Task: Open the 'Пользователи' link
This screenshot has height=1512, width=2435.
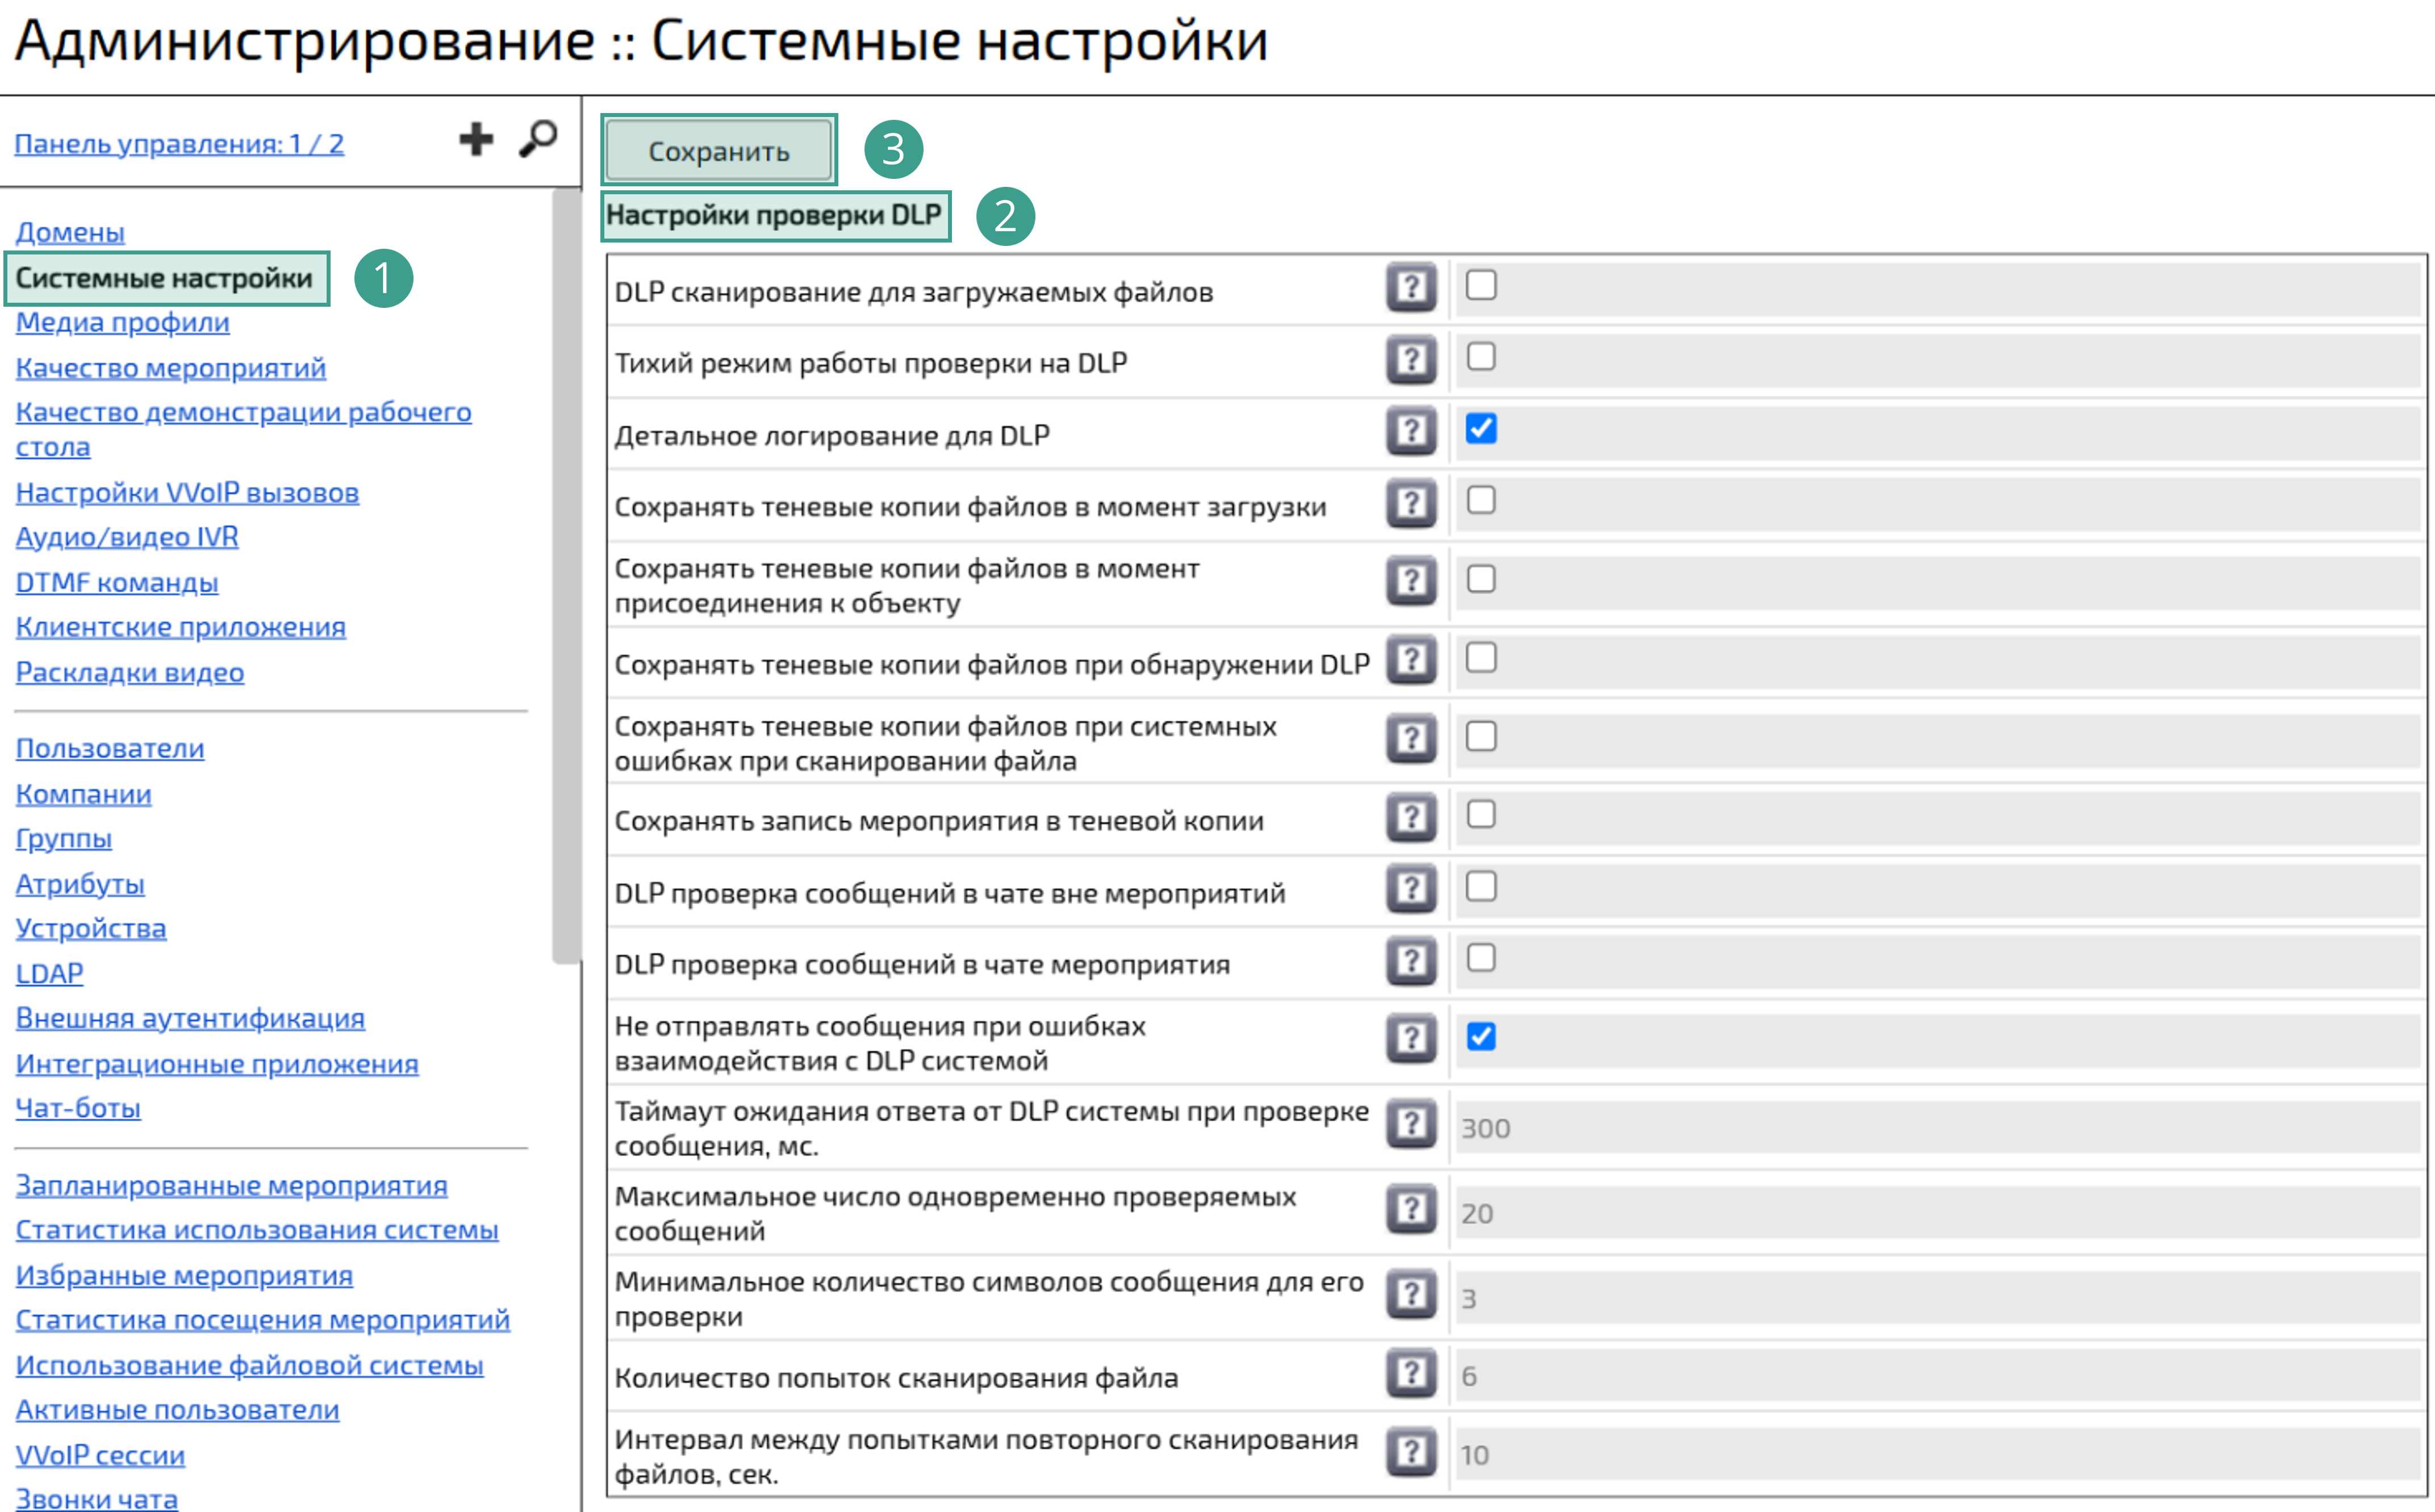Action: [x=109, y=748]
